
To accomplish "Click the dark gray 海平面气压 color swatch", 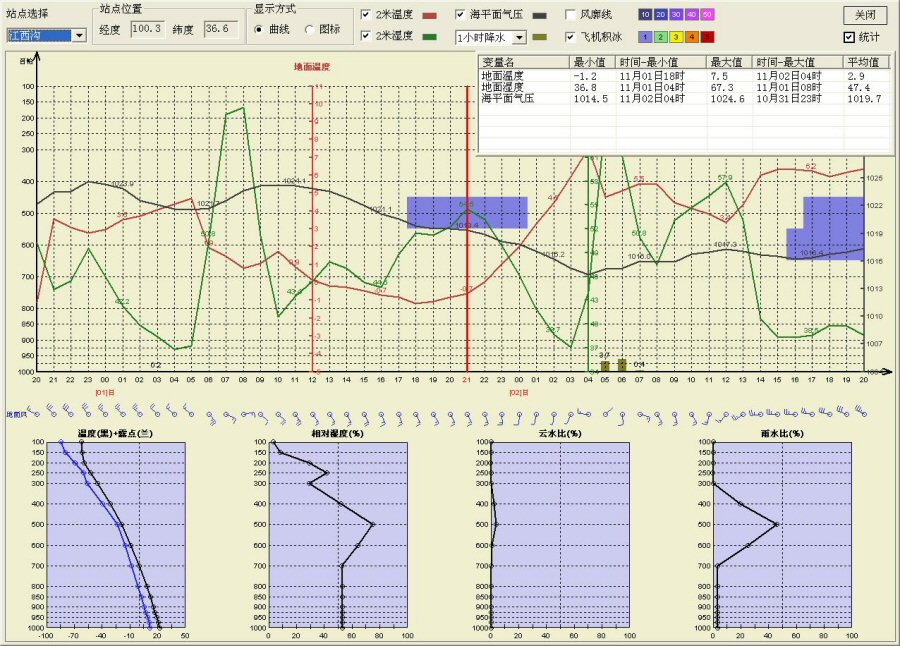I will (539, 16).
